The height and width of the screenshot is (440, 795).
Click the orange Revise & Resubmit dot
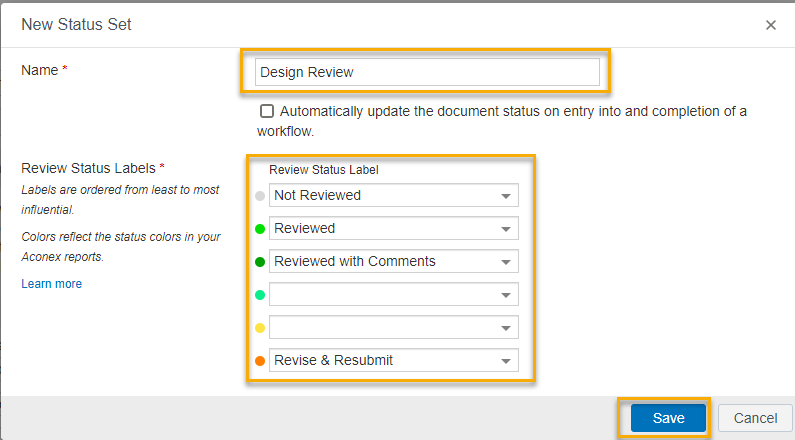click(x=260, y=361)
